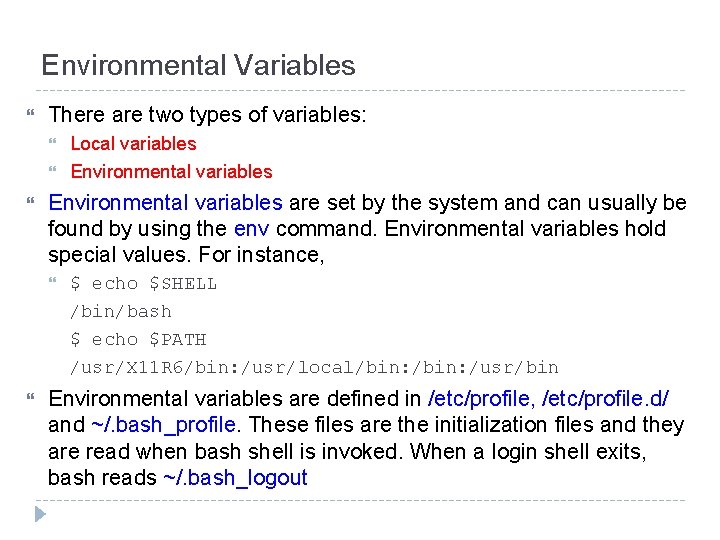This screenshot has height=540, width=720.
Task: Select the red "Local variables" text
Action: 133,144
